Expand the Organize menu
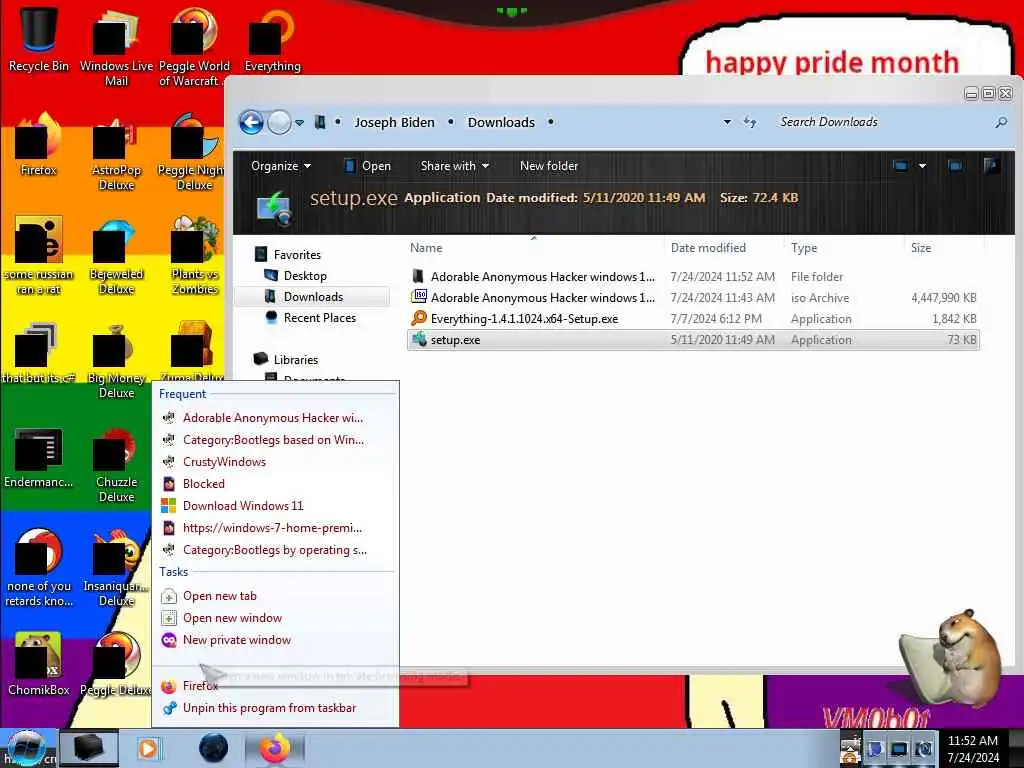The height and width of the screenshot is (768, 1024). click(281, 166)
